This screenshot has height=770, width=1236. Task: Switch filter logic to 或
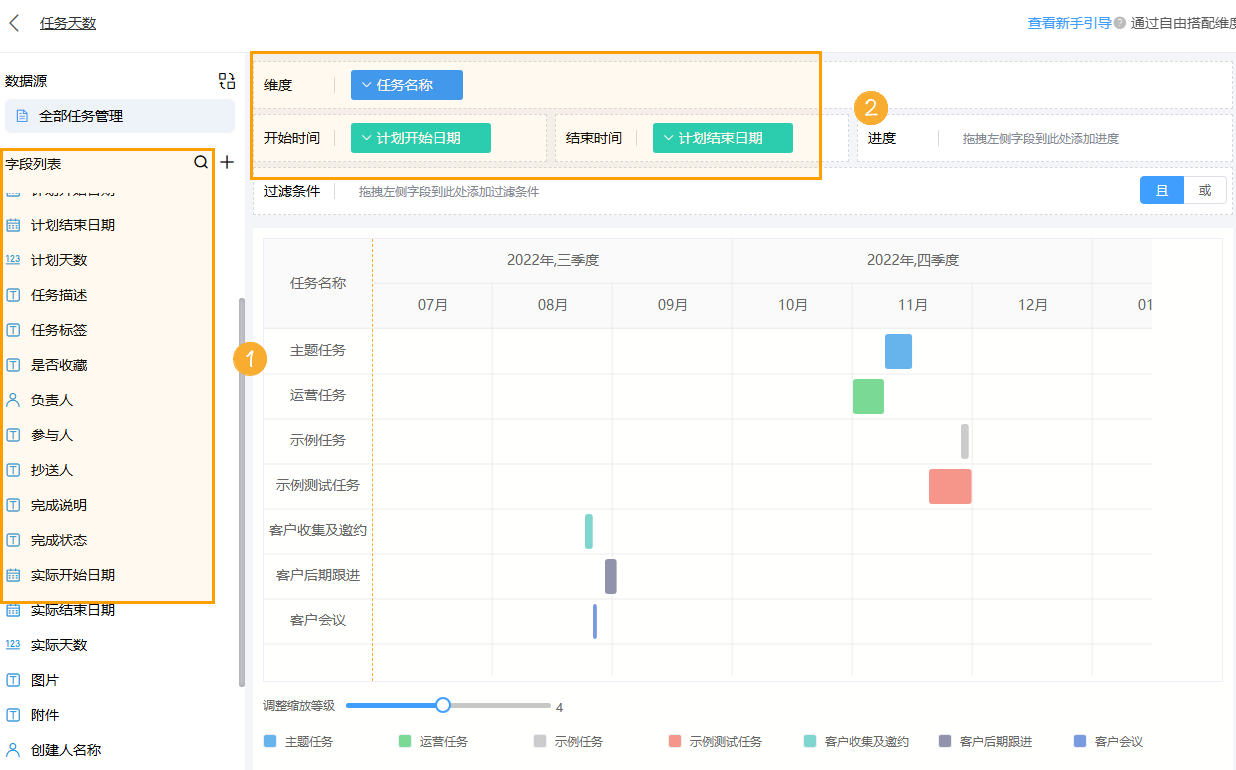pyautogui.click(x=1206, y=189)
